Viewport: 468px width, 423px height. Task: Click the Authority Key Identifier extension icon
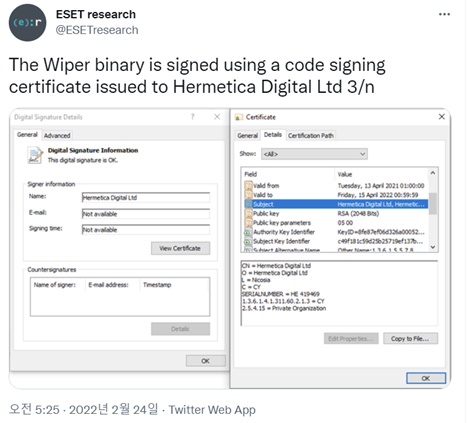(x=248, y=232)
